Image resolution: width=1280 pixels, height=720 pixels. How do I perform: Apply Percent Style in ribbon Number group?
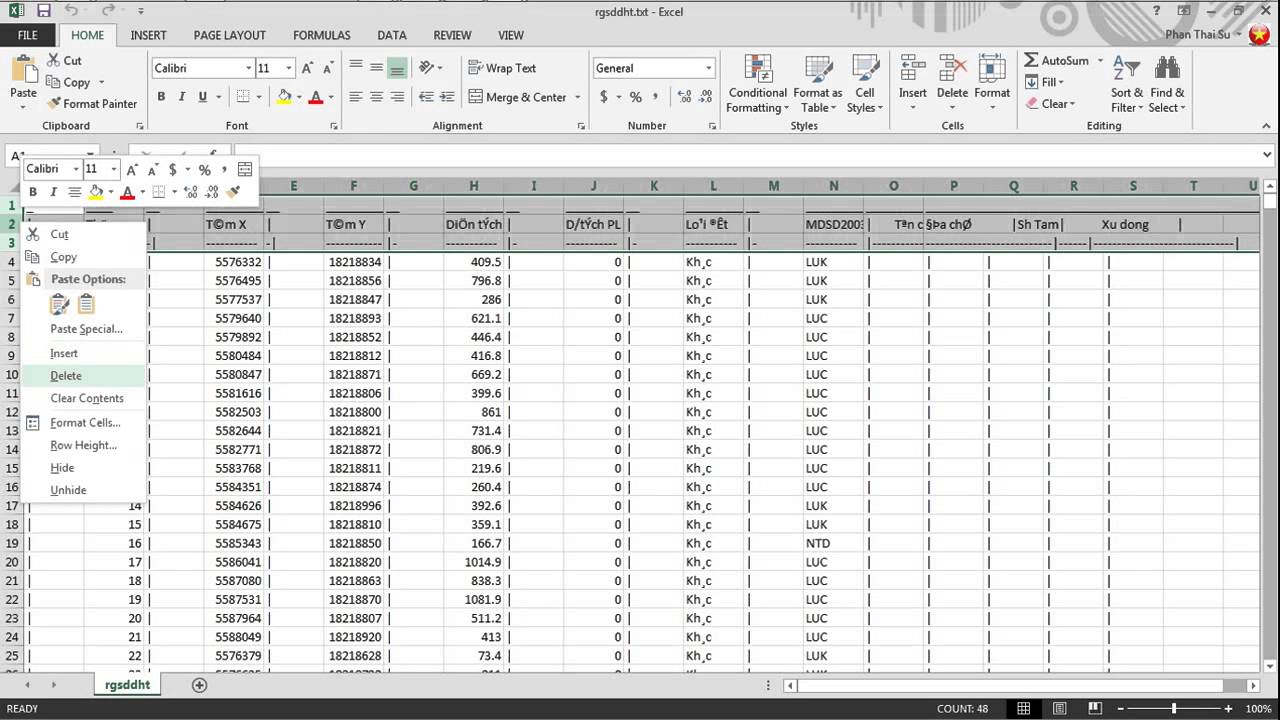coord(635,97)
